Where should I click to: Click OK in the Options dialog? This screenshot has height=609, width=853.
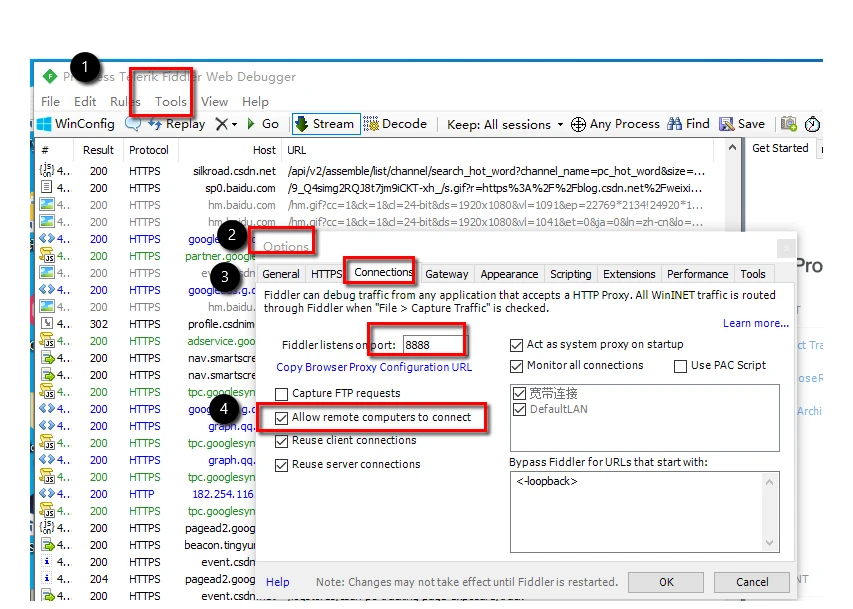click(x=666, y=582)
